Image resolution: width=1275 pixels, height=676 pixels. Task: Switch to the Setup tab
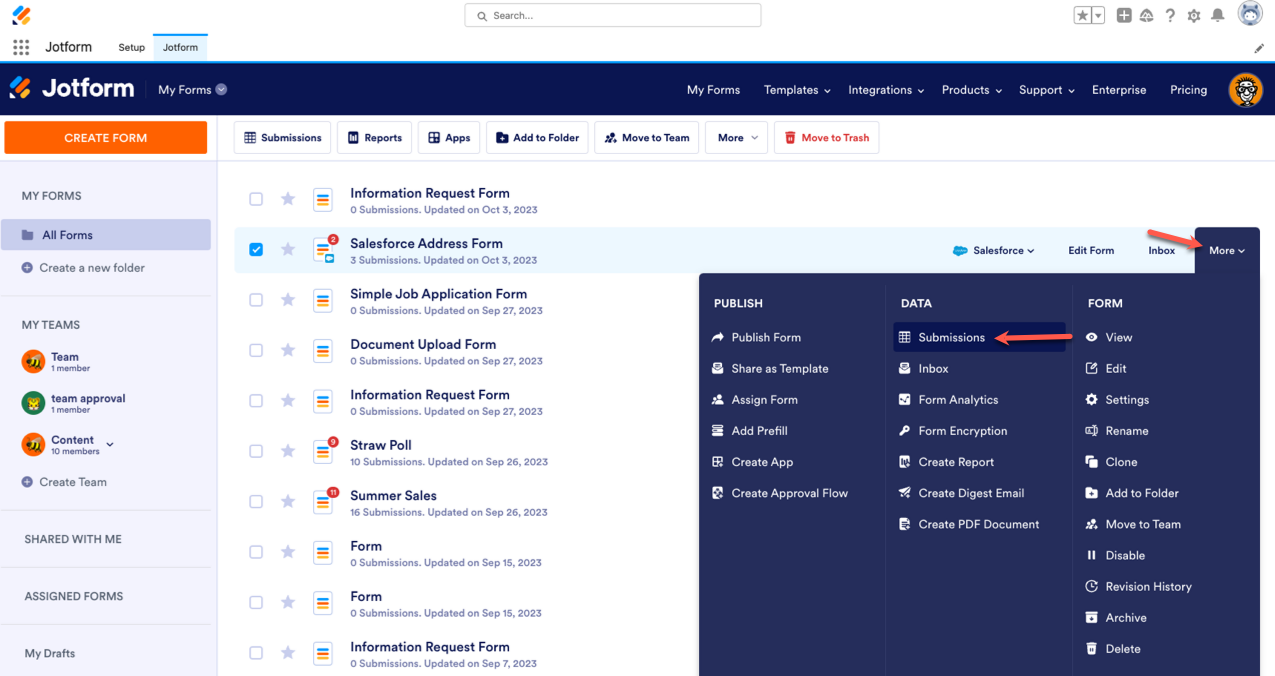131,47
